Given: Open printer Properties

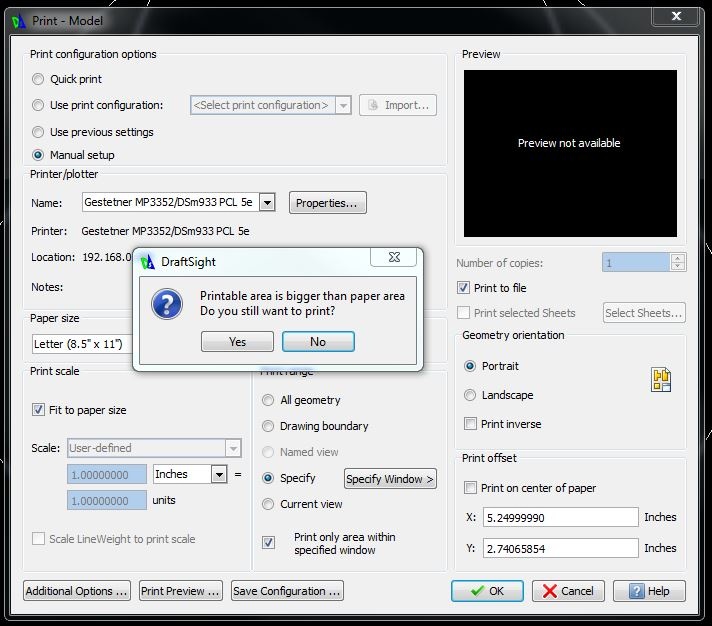Looking at the screenshot, I should click(328, 203).
